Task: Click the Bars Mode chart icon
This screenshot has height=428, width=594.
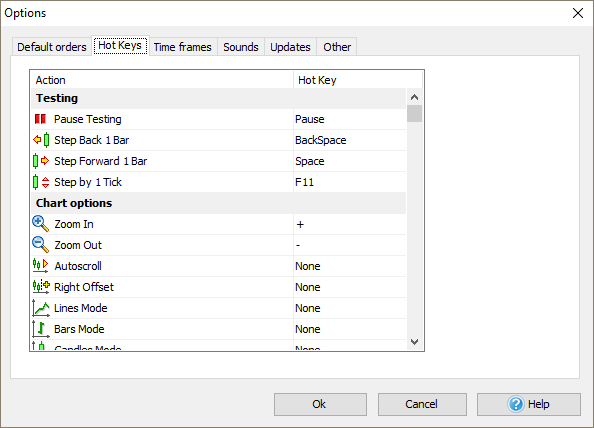Action: pos(41,329)
